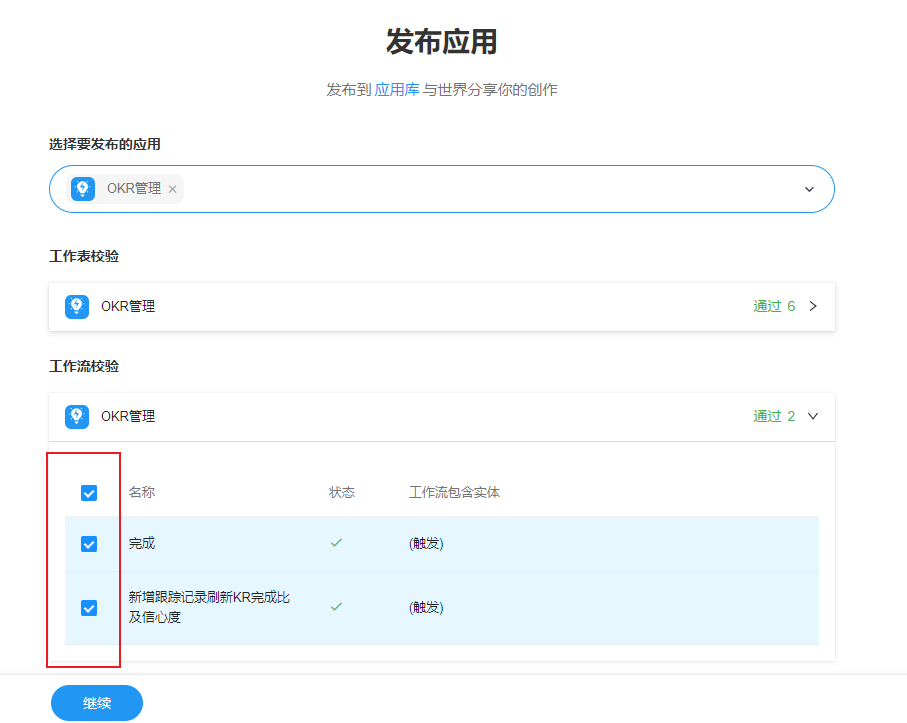Click the OKR管理 icon under 工作流校验

77,417
